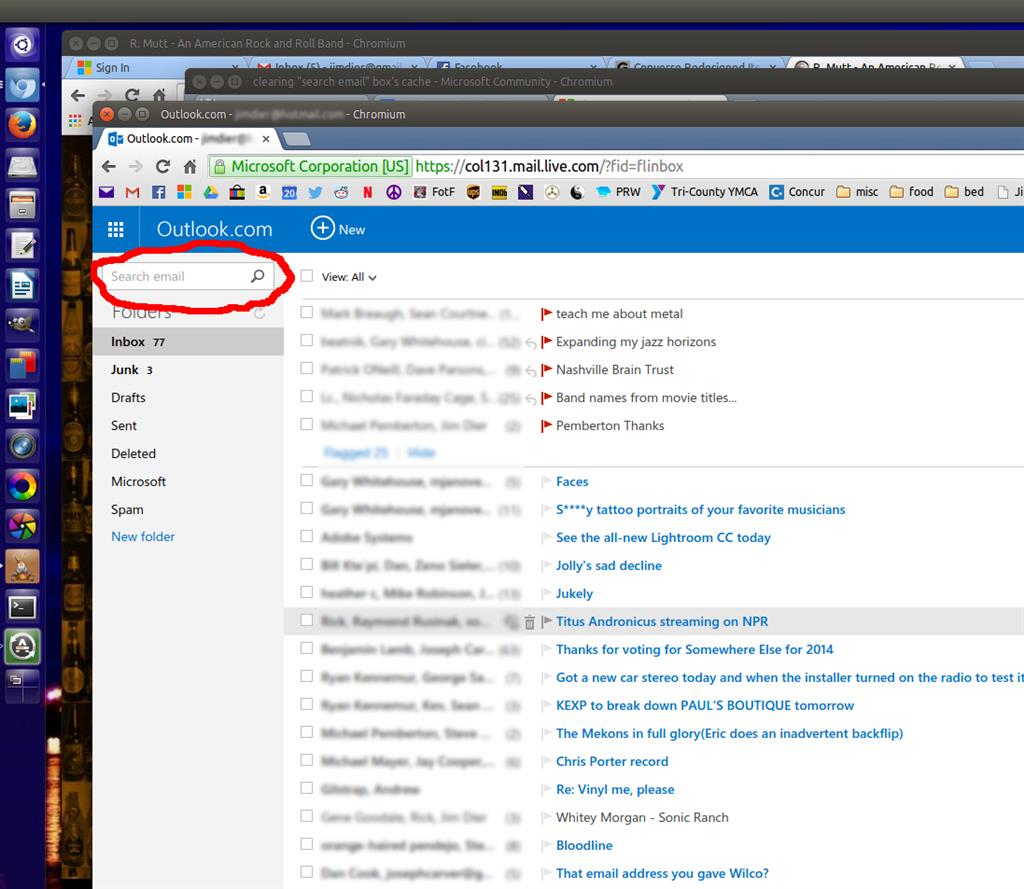This screenshot has height=889, width=1024.
Task: Reload the Outlook.com page
Action: 163,167
